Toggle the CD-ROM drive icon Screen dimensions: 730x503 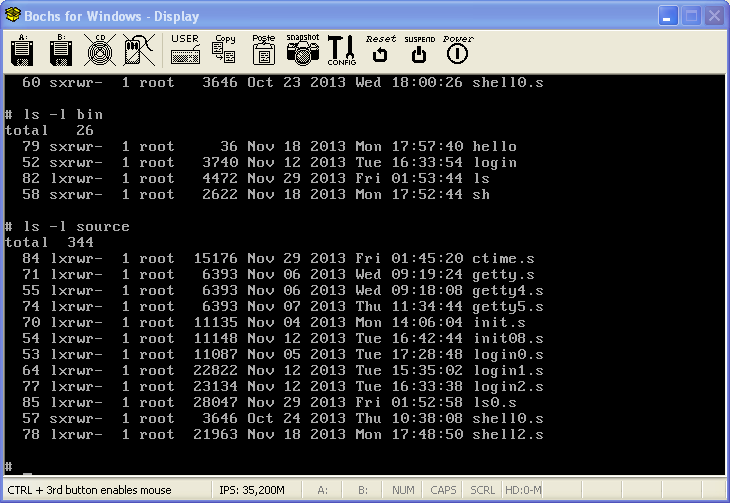(98, 49)
